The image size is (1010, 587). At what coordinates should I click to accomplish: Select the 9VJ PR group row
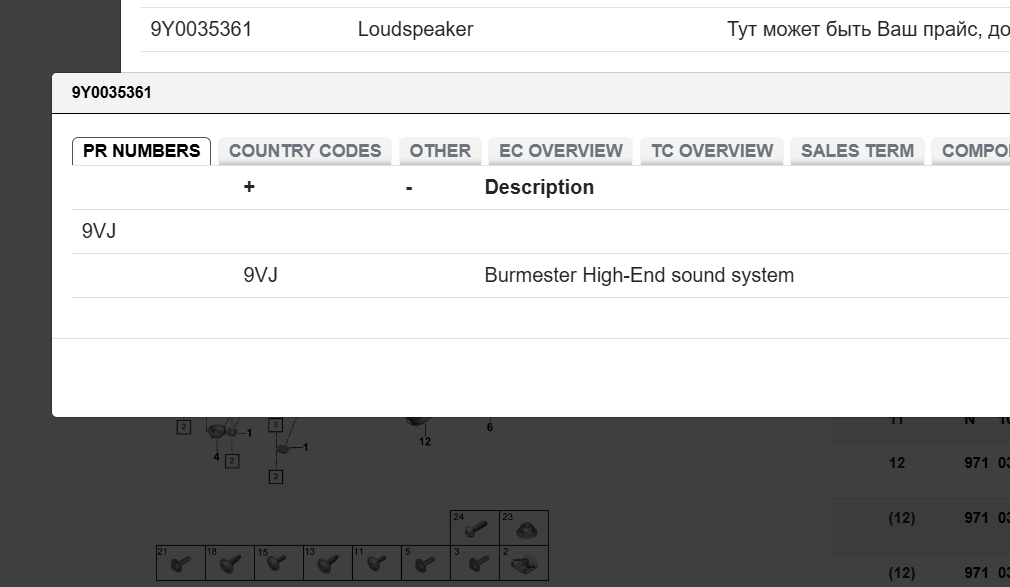pos(99,231)
